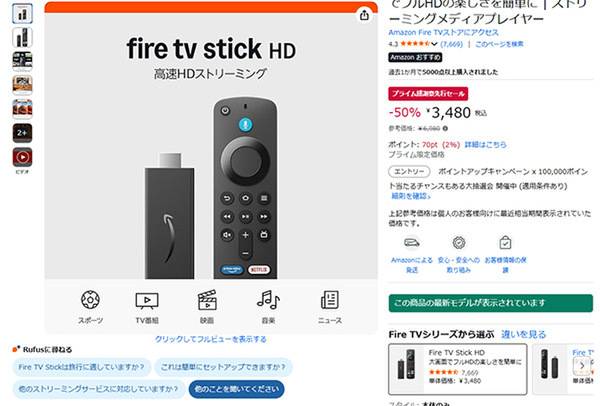Click the Rufus logo icon
The image size is (600, 406).
(16, 349)
